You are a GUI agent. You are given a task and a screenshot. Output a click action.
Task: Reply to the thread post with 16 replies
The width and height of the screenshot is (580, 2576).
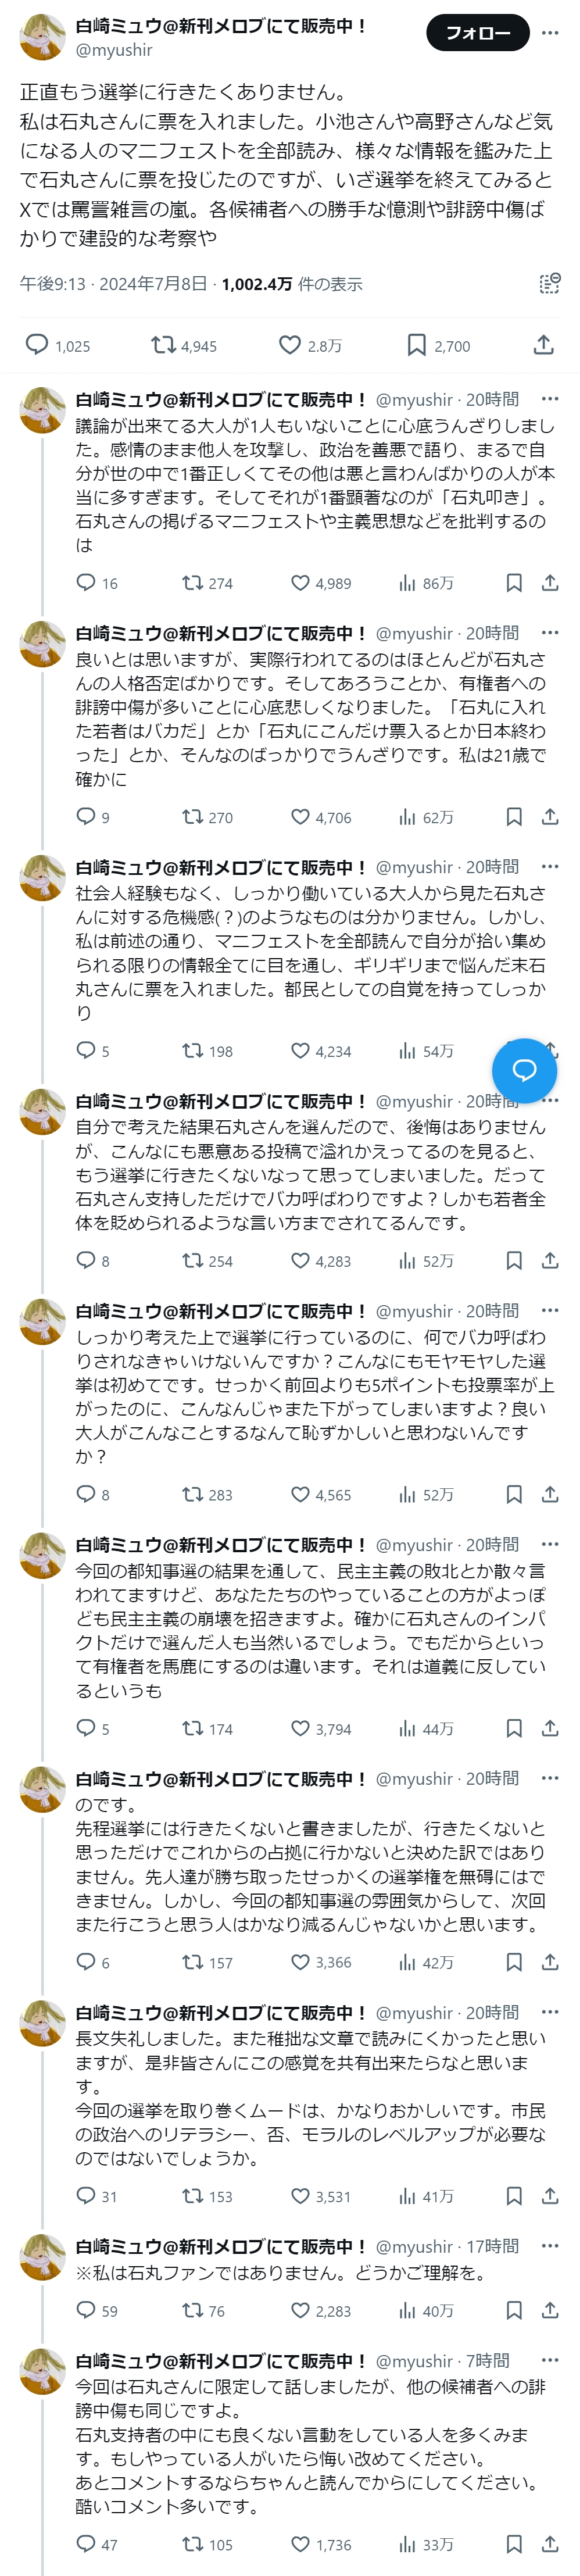point(86,583)
